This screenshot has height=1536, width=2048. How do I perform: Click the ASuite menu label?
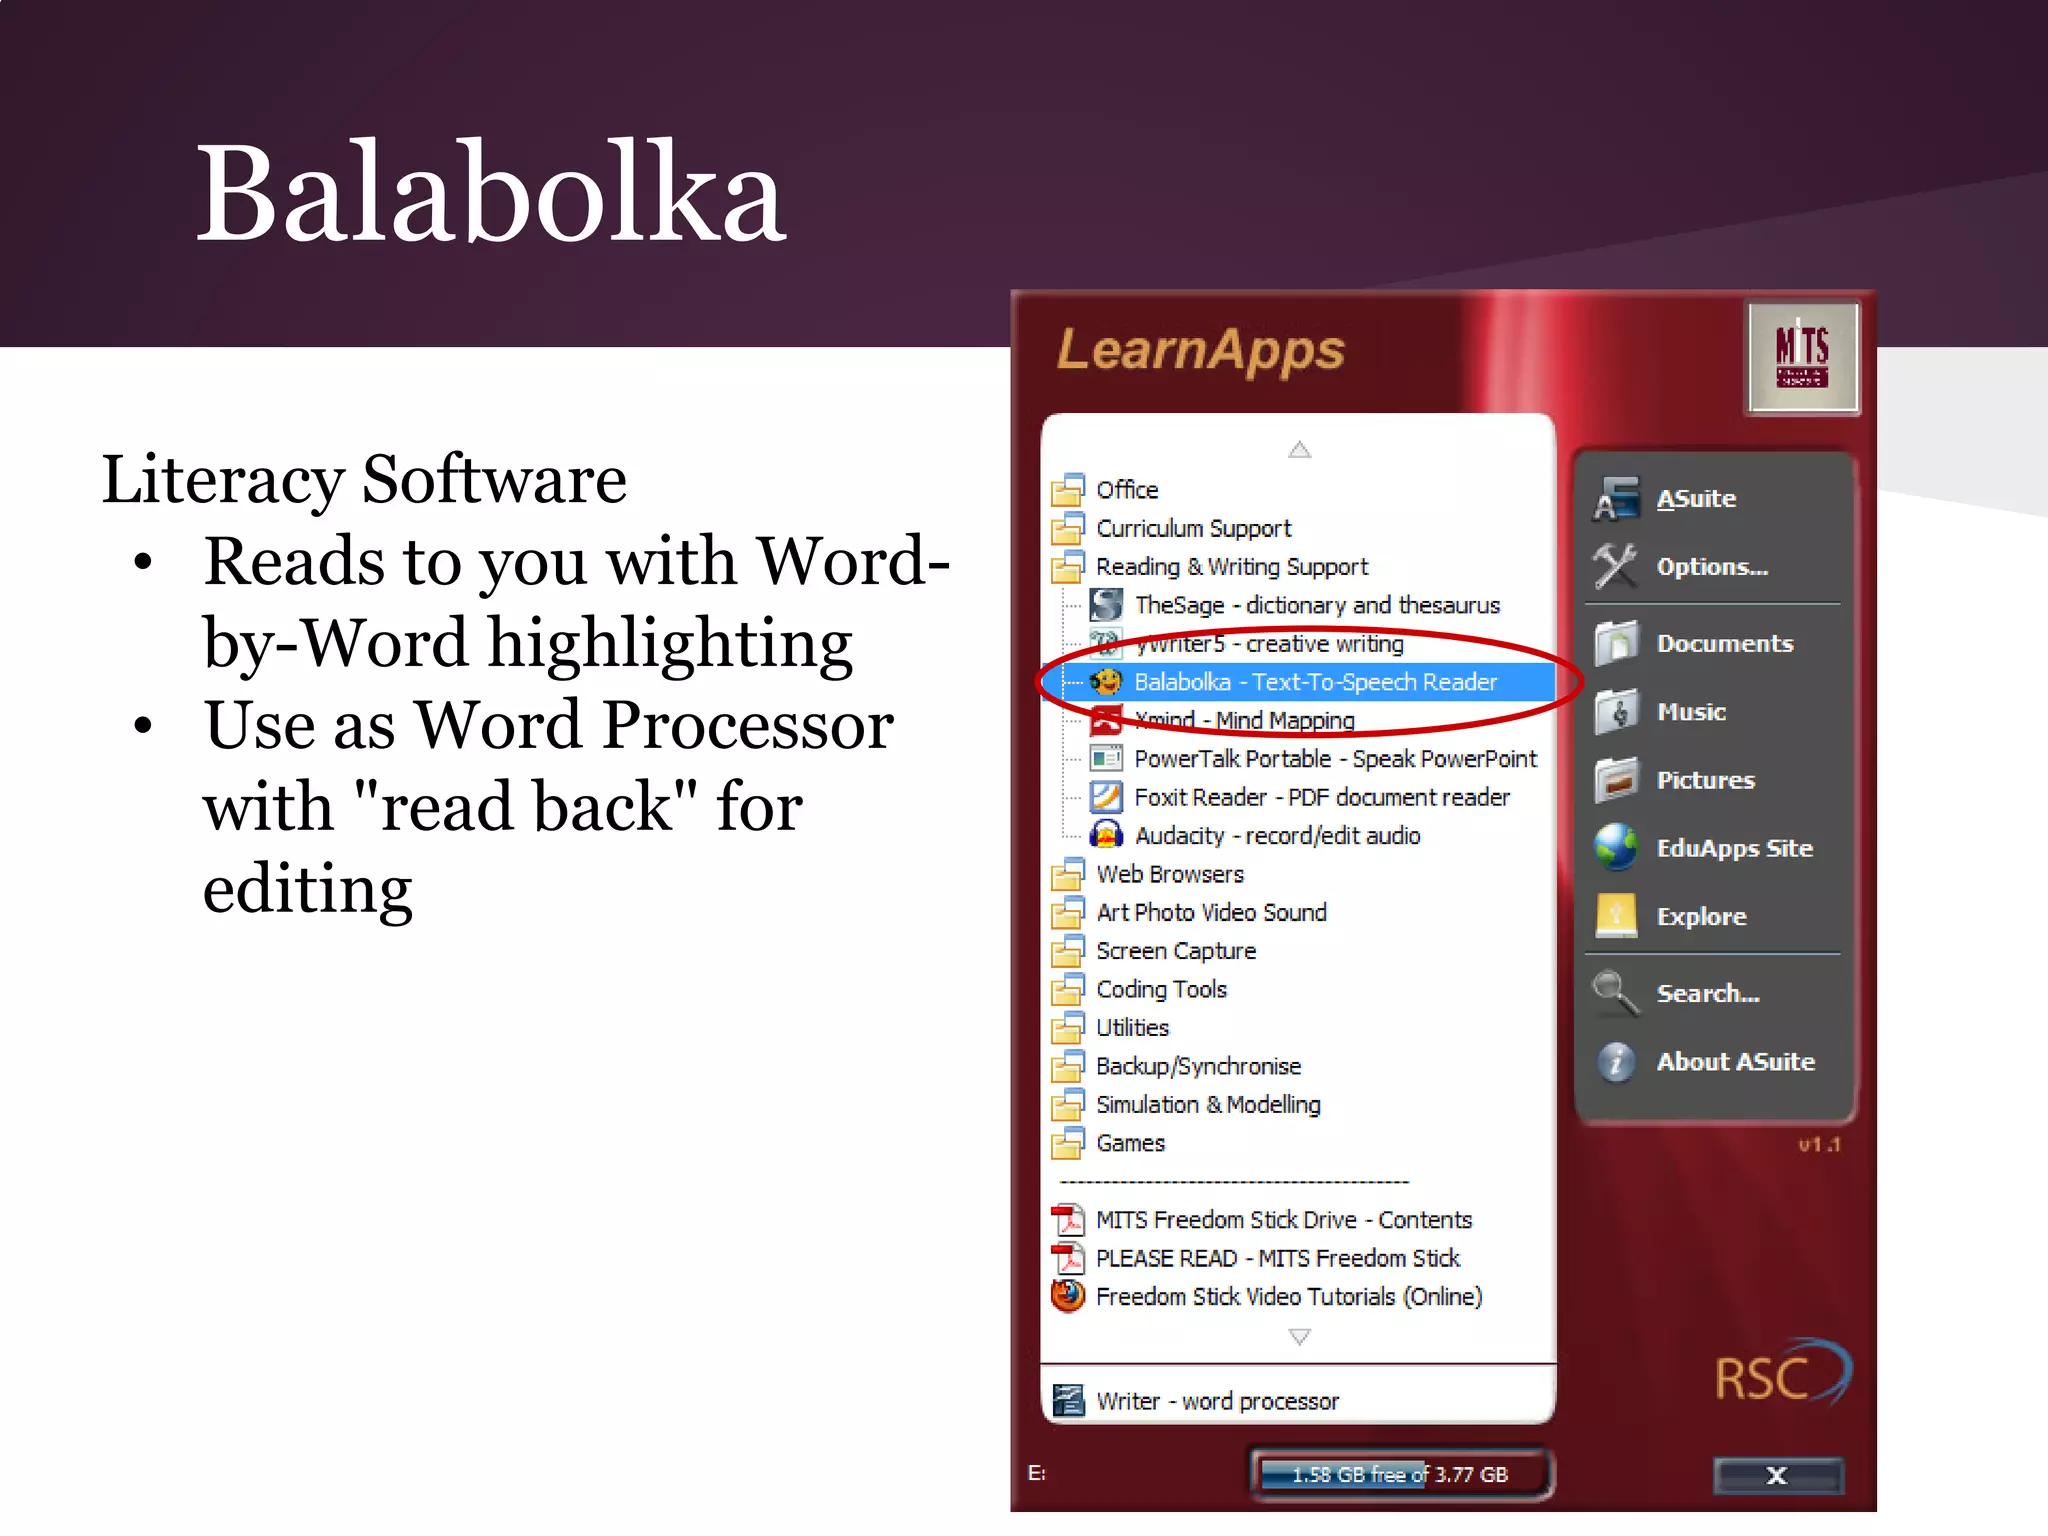[x=1696, y=499]
